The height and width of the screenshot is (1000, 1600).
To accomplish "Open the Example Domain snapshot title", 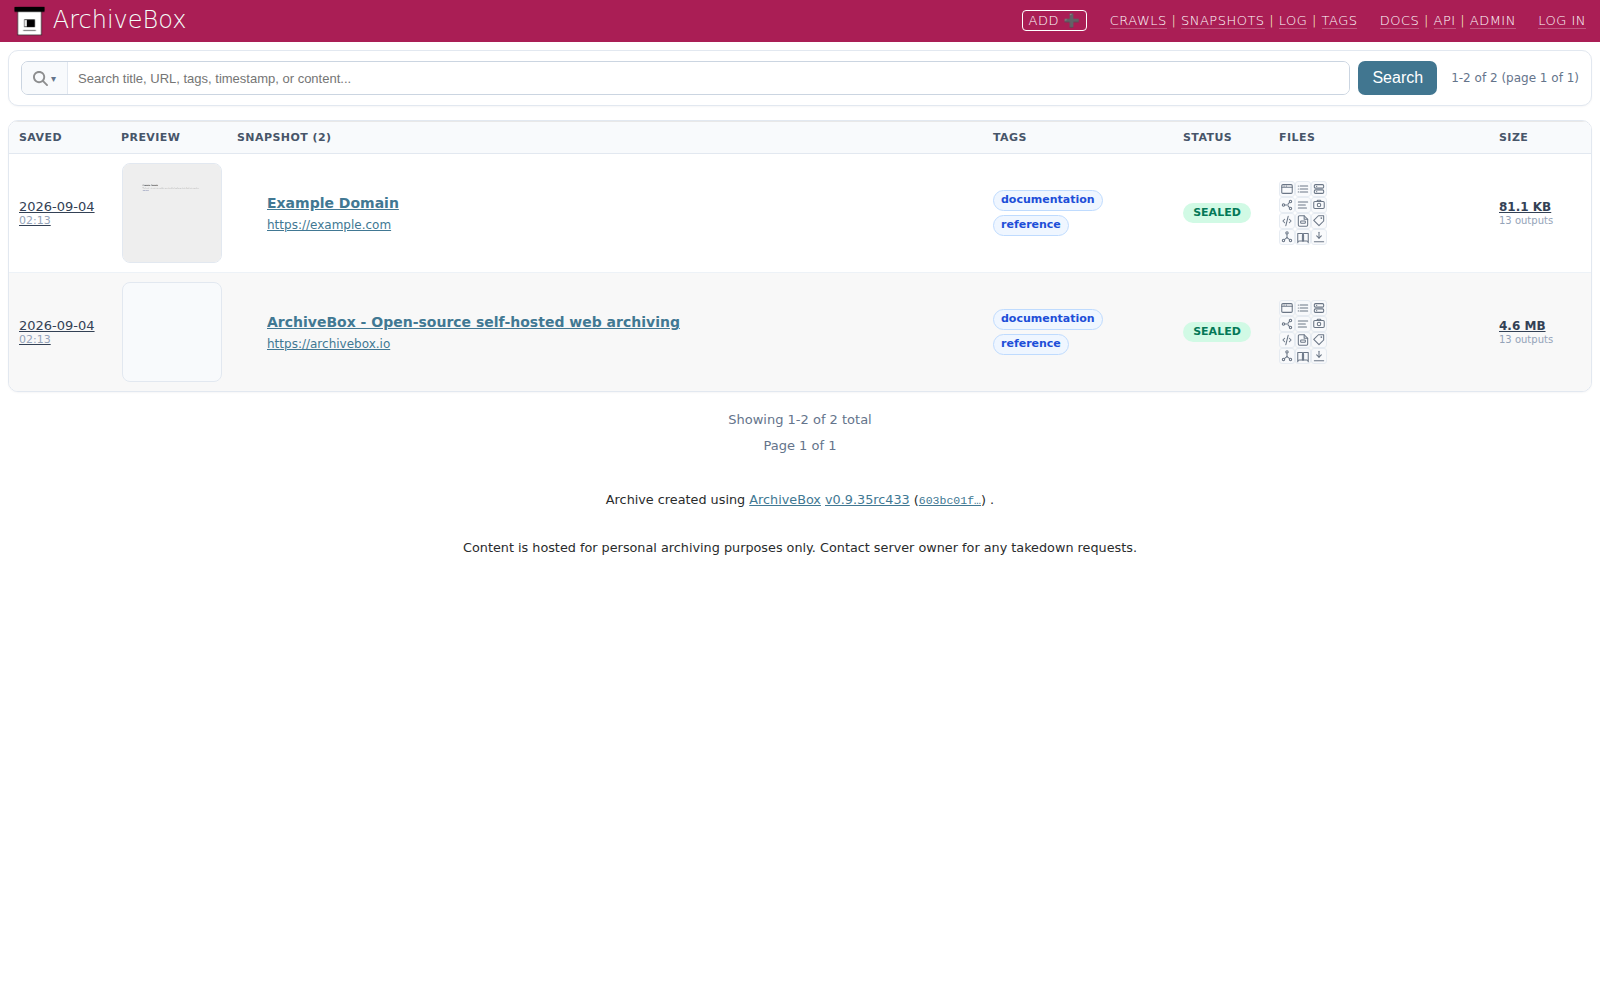I will [333, 203].
